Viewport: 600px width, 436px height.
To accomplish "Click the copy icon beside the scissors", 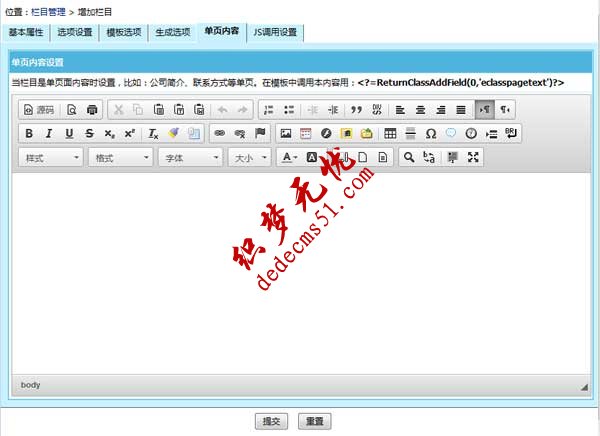I will (x=138, y=110).
